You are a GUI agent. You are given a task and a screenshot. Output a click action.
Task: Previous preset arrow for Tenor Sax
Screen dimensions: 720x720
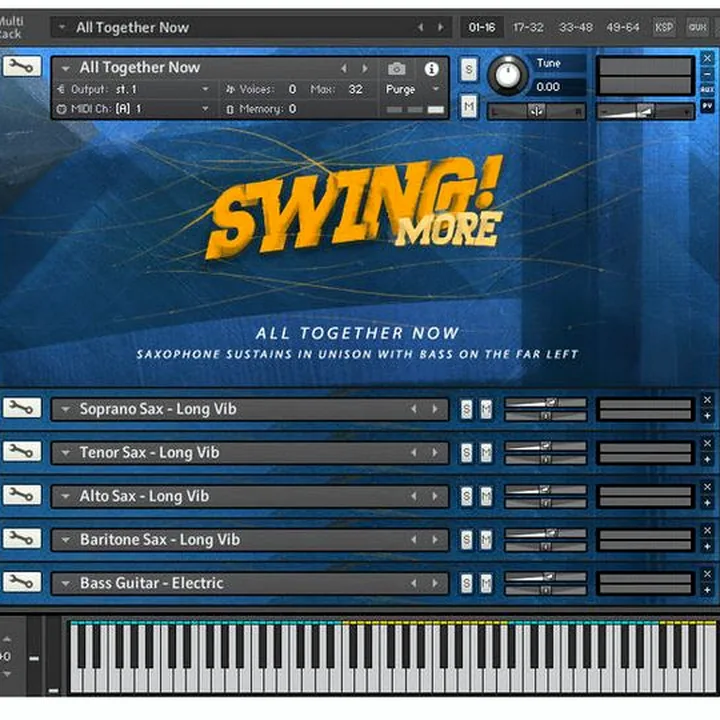coord(414,452)
